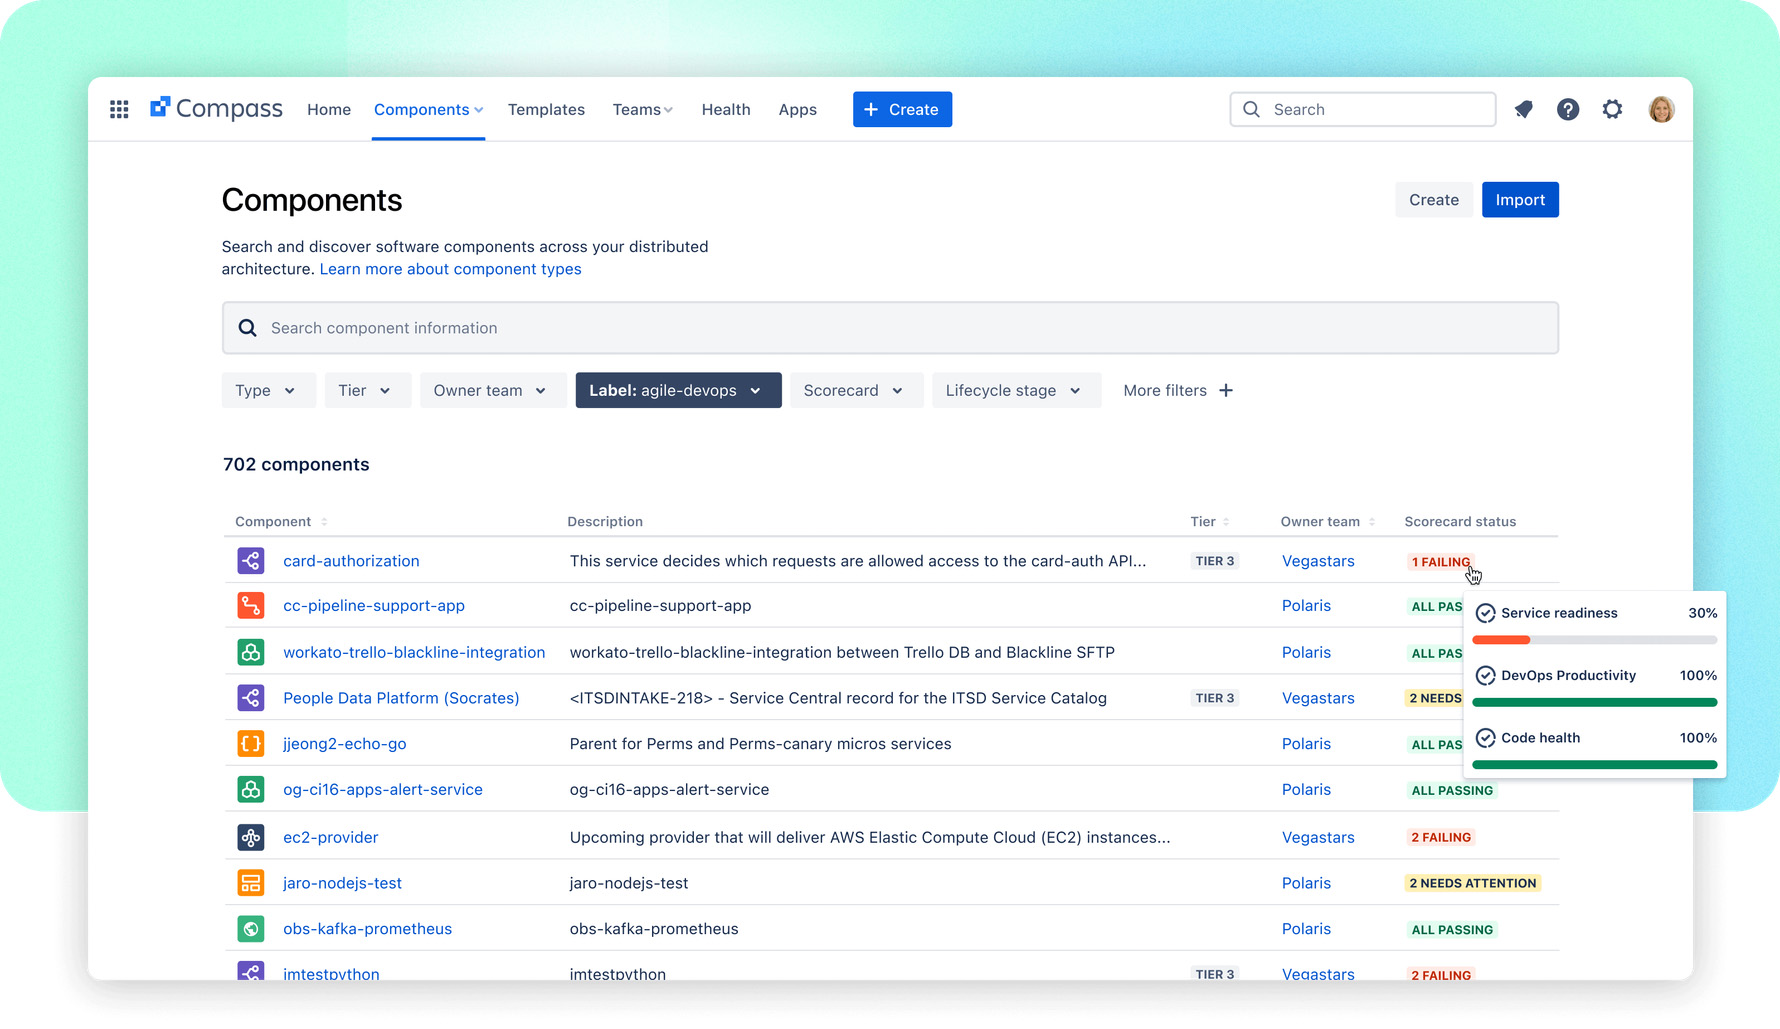
Task: Open the obs-kafka-prometheus component link
Action: click(x=367, y=928)
